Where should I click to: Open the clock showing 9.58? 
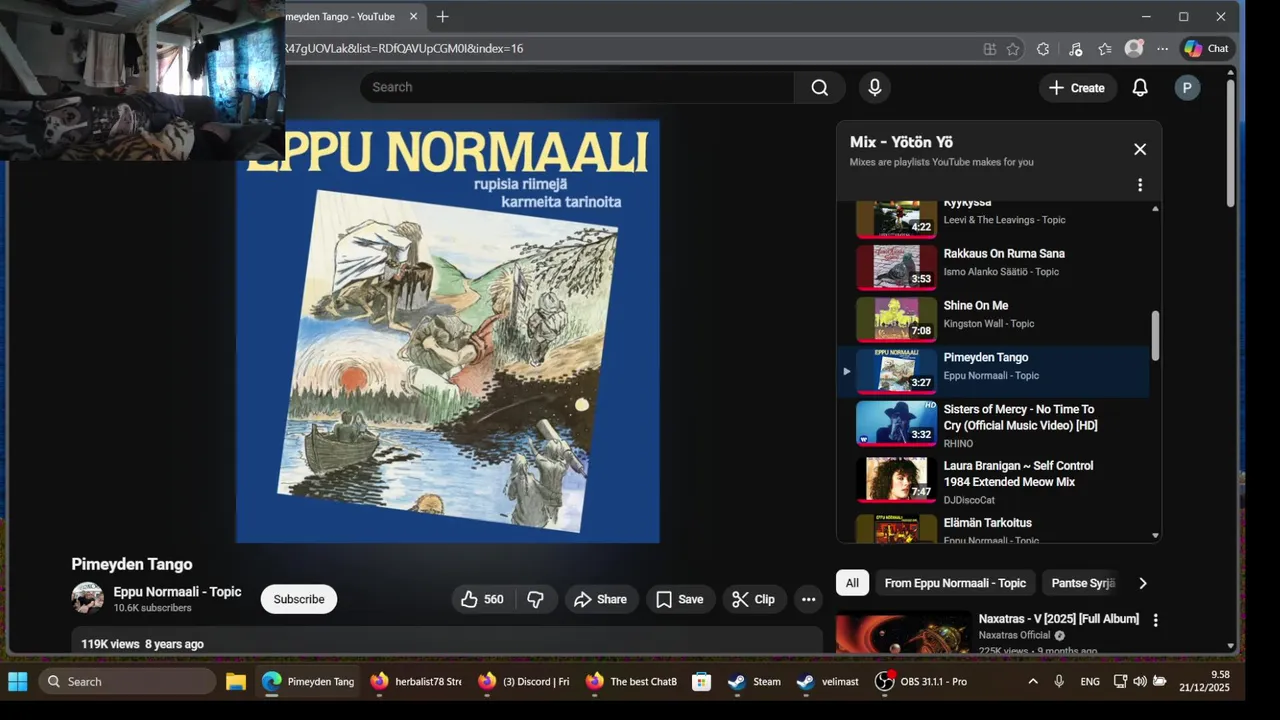pos(1204,681)
